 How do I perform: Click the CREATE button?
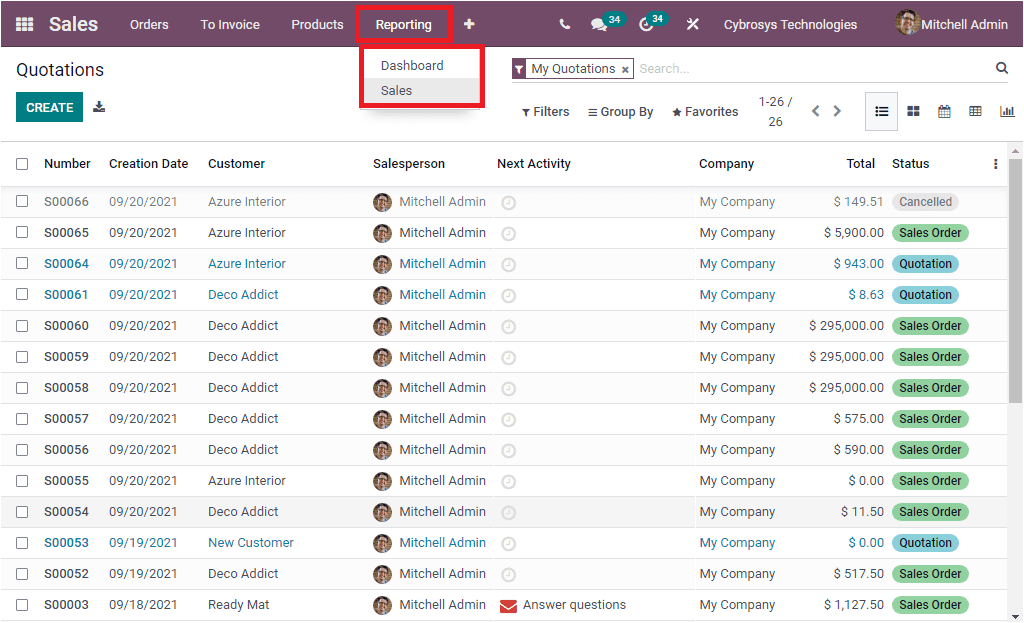click(x=49, y=105)
